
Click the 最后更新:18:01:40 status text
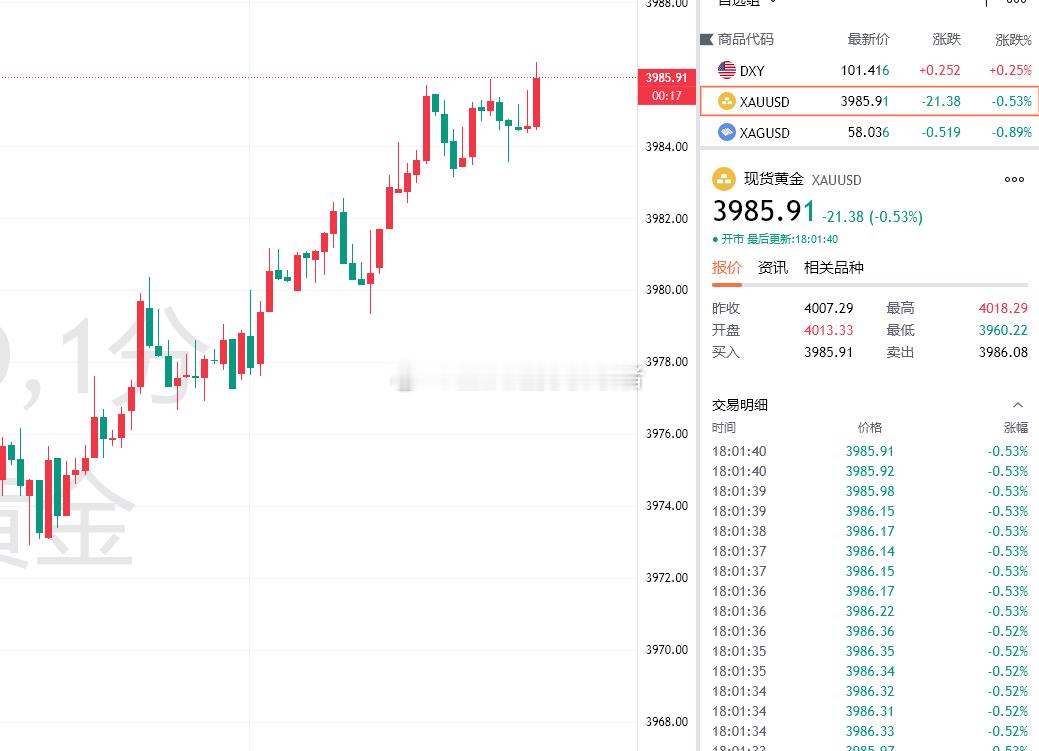point(793,239)
